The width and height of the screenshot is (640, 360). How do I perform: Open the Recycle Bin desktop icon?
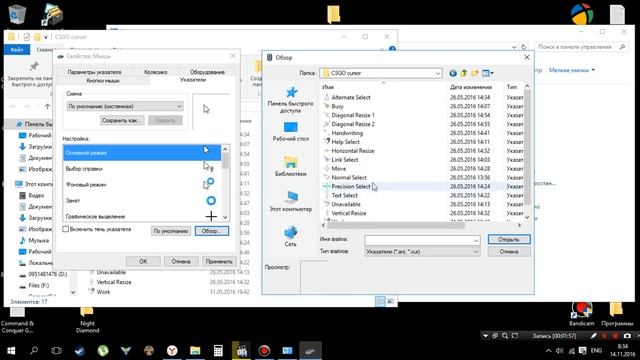coord(17,14)
